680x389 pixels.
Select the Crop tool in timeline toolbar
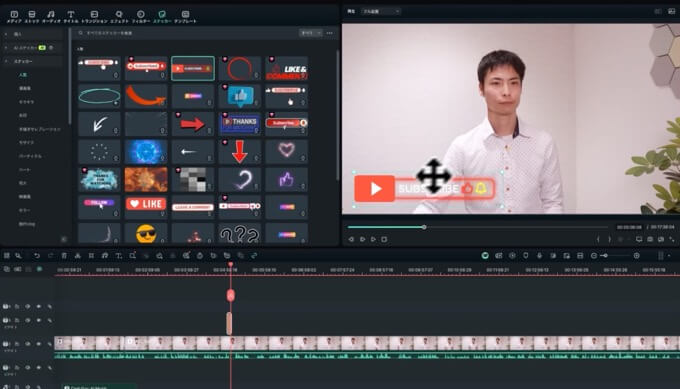[x=91, y=256]
